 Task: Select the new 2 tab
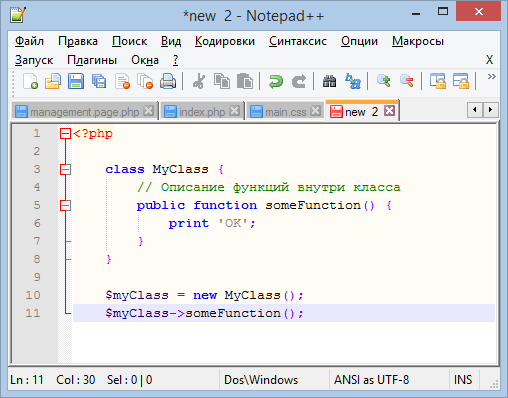click(x=362, y=111)
